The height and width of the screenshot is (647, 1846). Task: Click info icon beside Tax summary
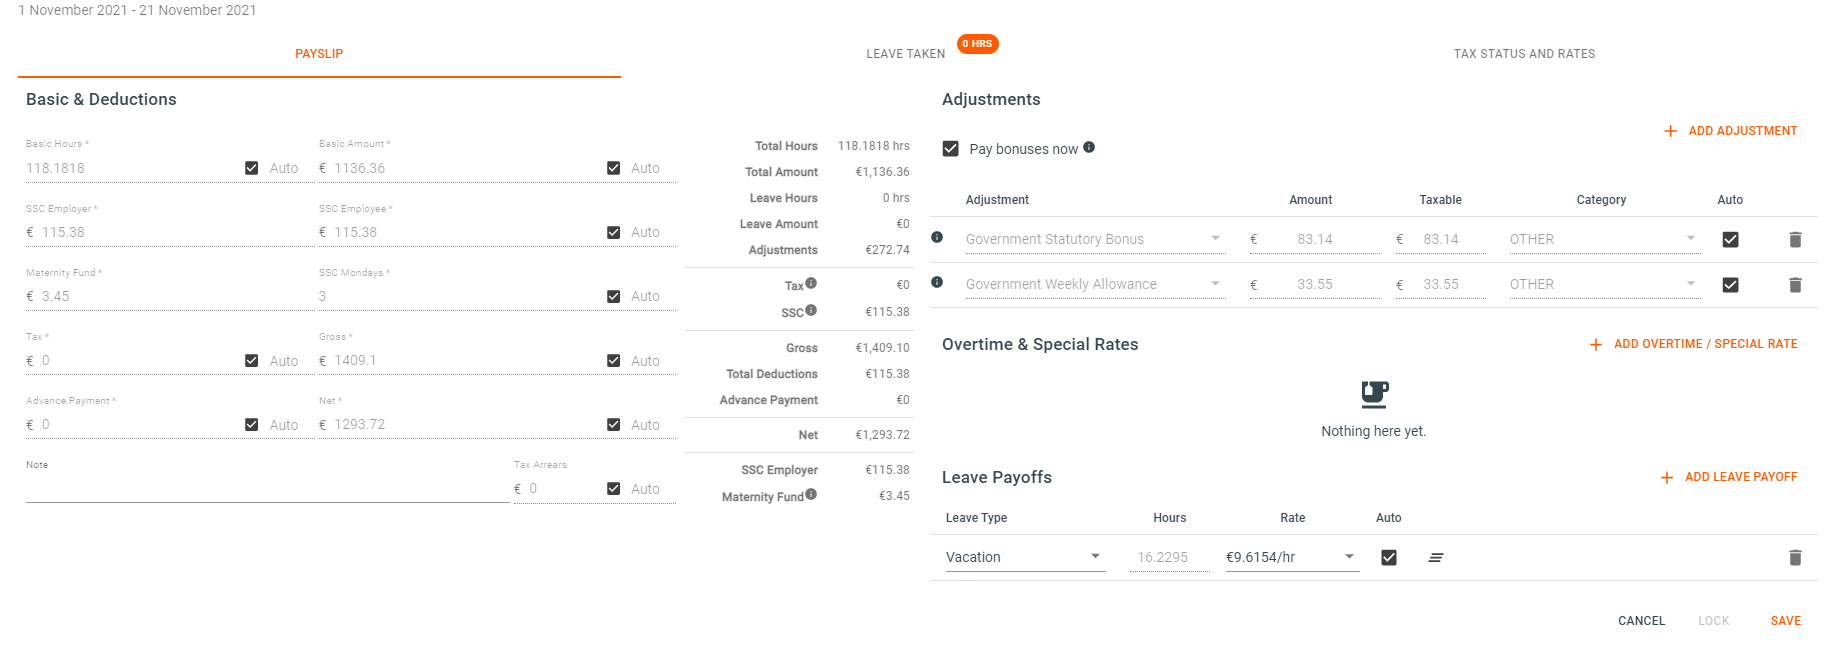coord(811,283)
